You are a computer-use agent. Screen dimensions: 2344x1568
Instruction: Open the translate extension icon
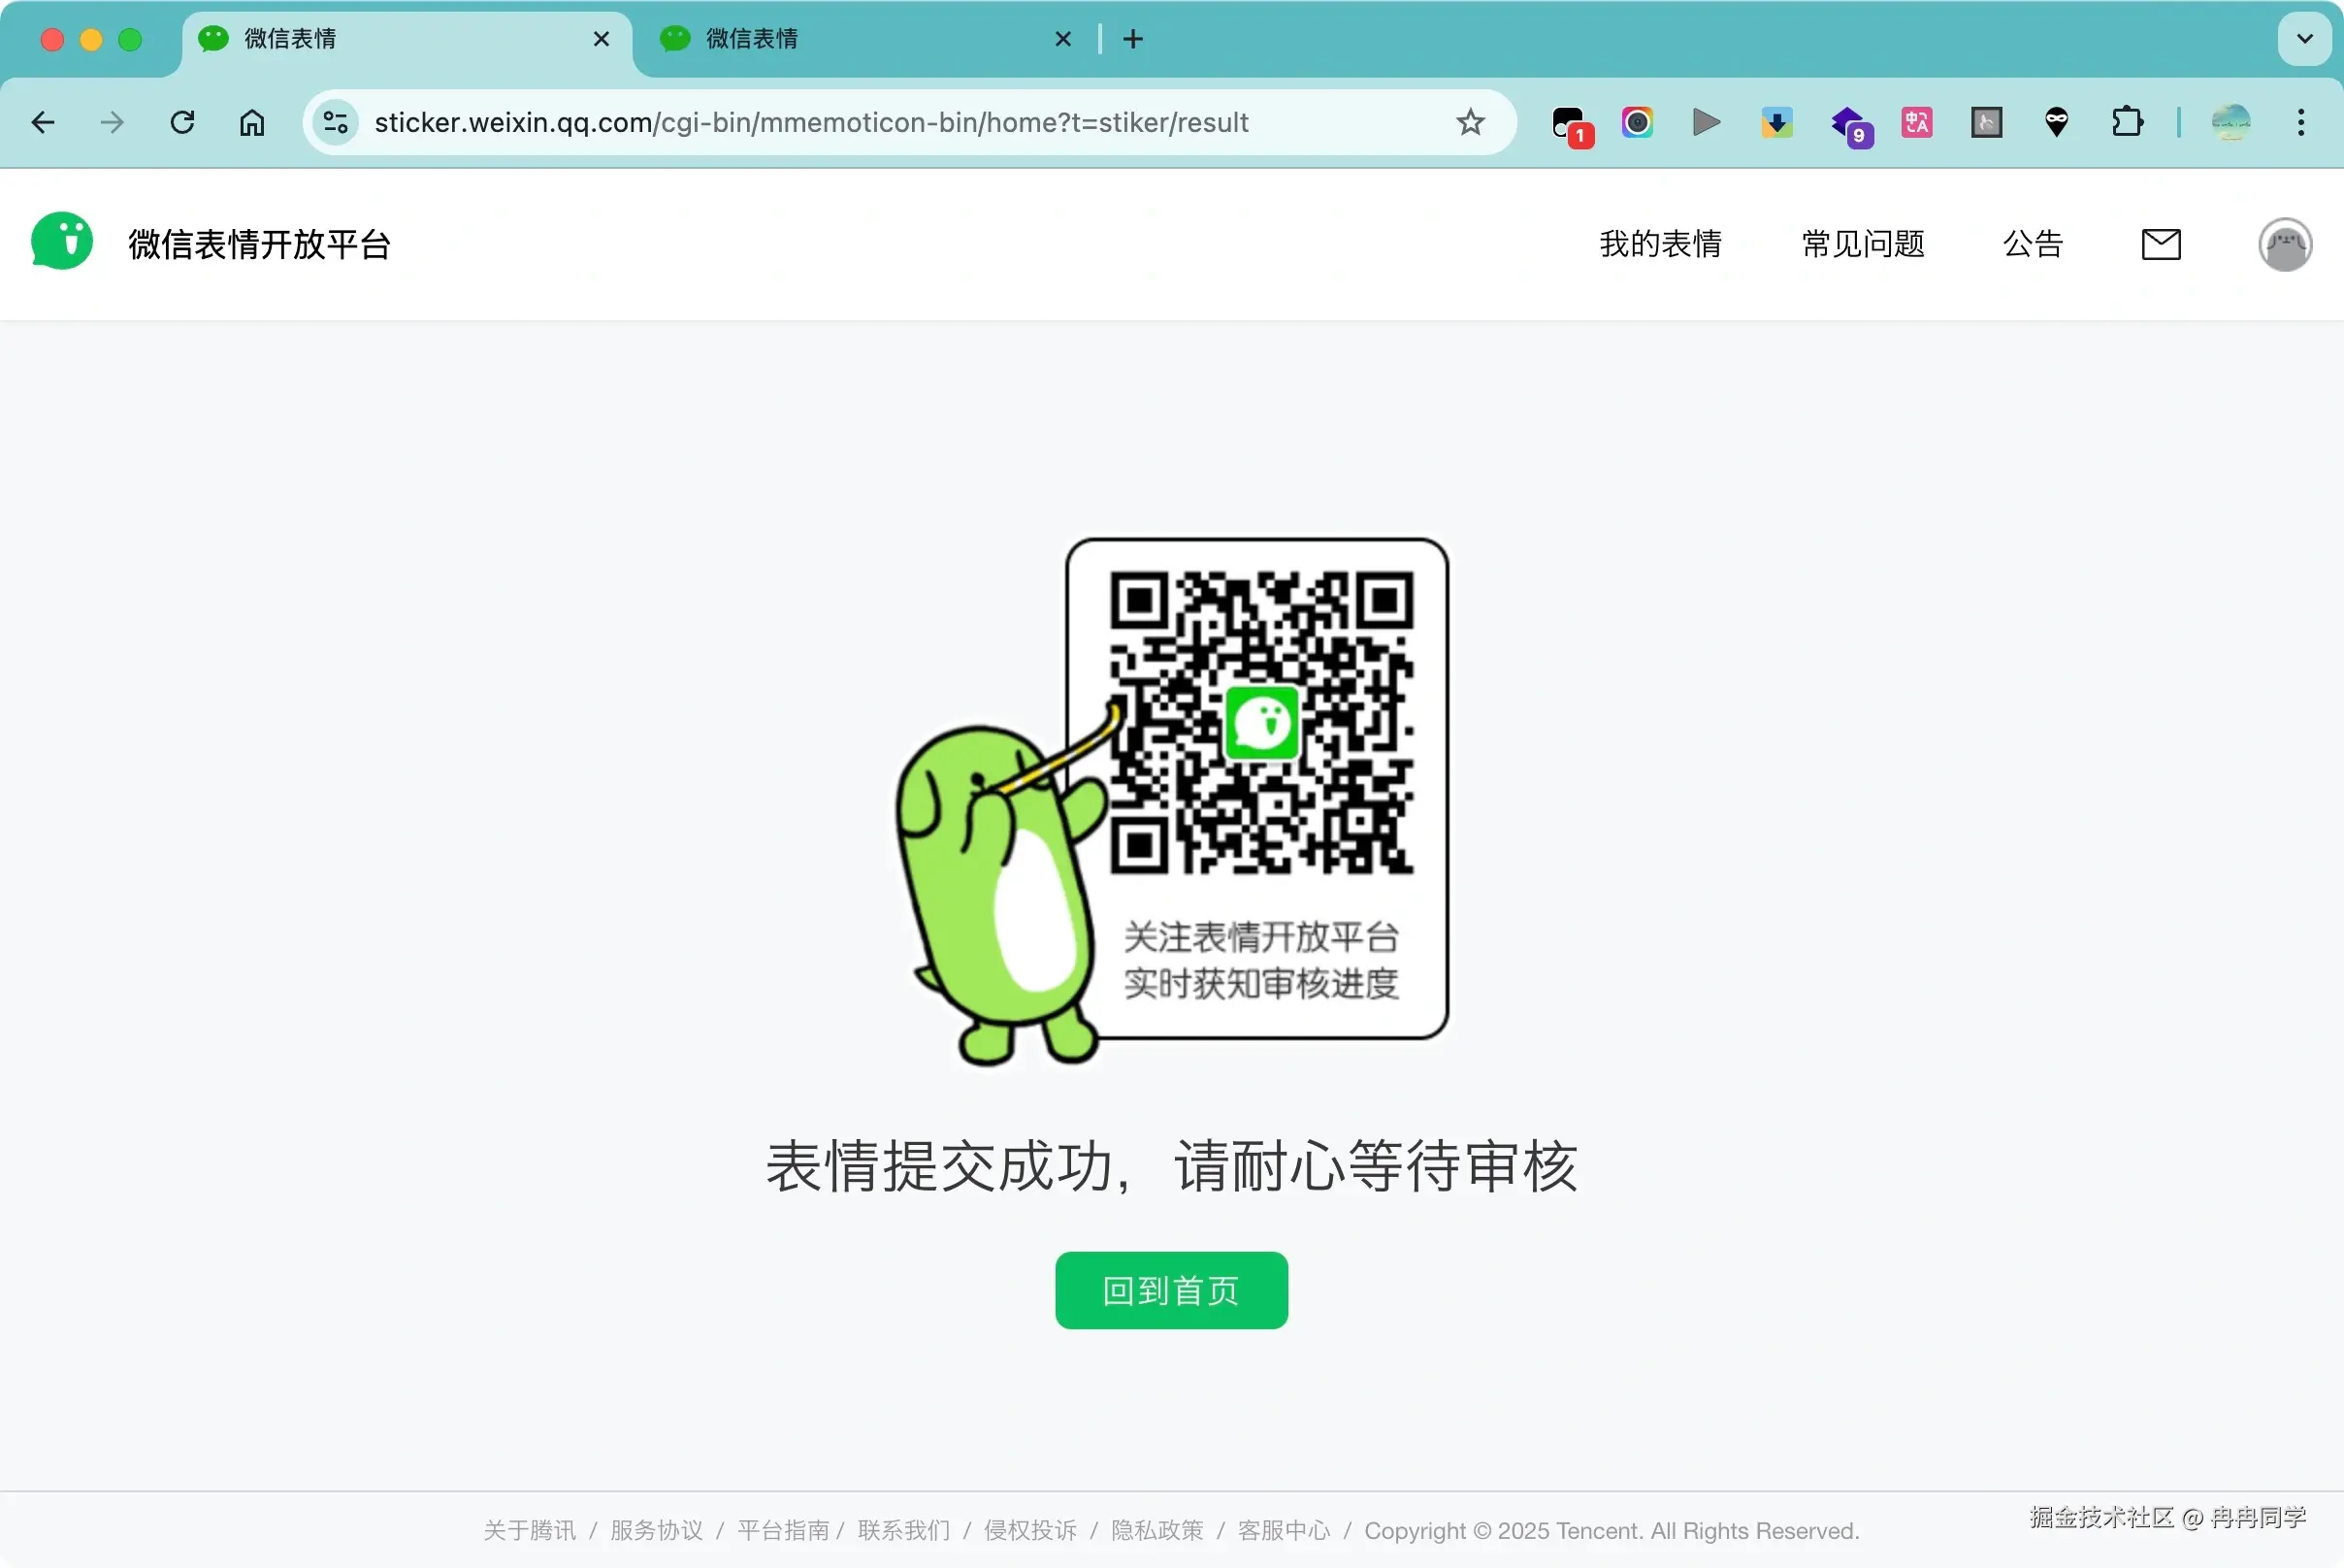(1916, 122)
